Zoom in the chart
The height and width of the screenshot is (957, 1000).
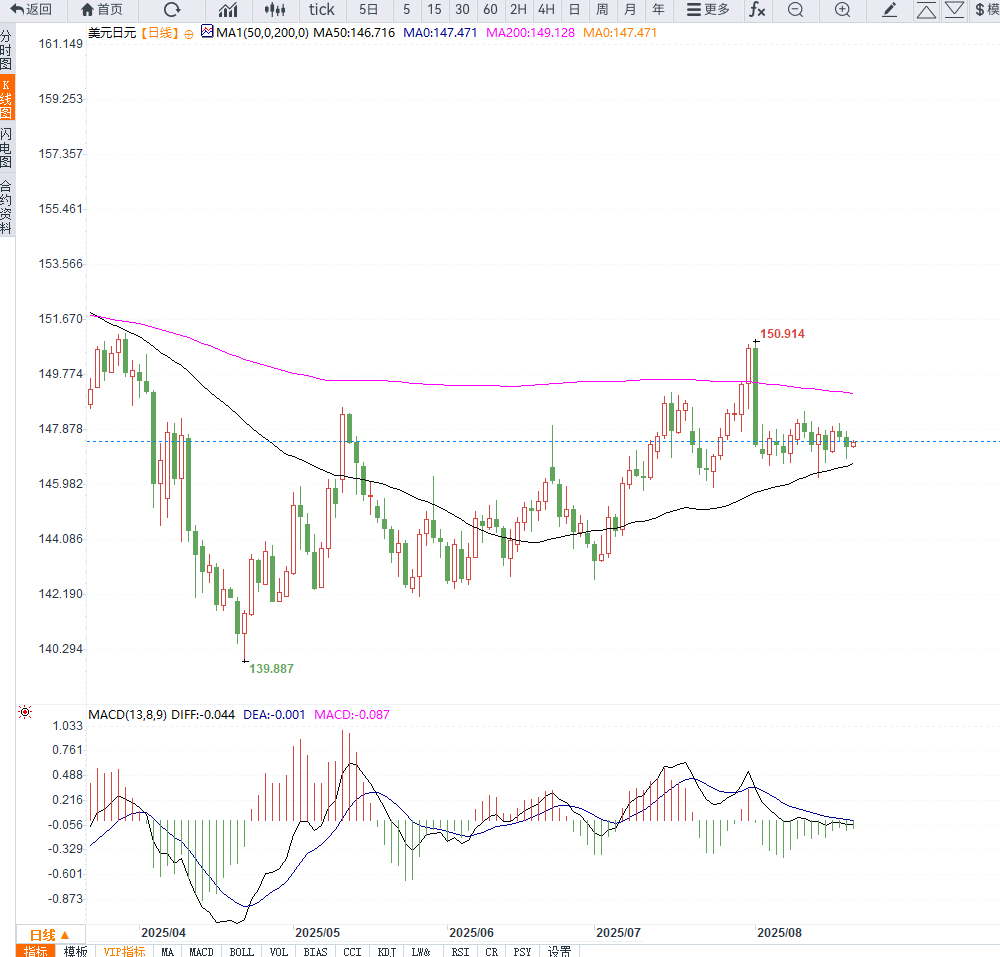tap(842, 10)
